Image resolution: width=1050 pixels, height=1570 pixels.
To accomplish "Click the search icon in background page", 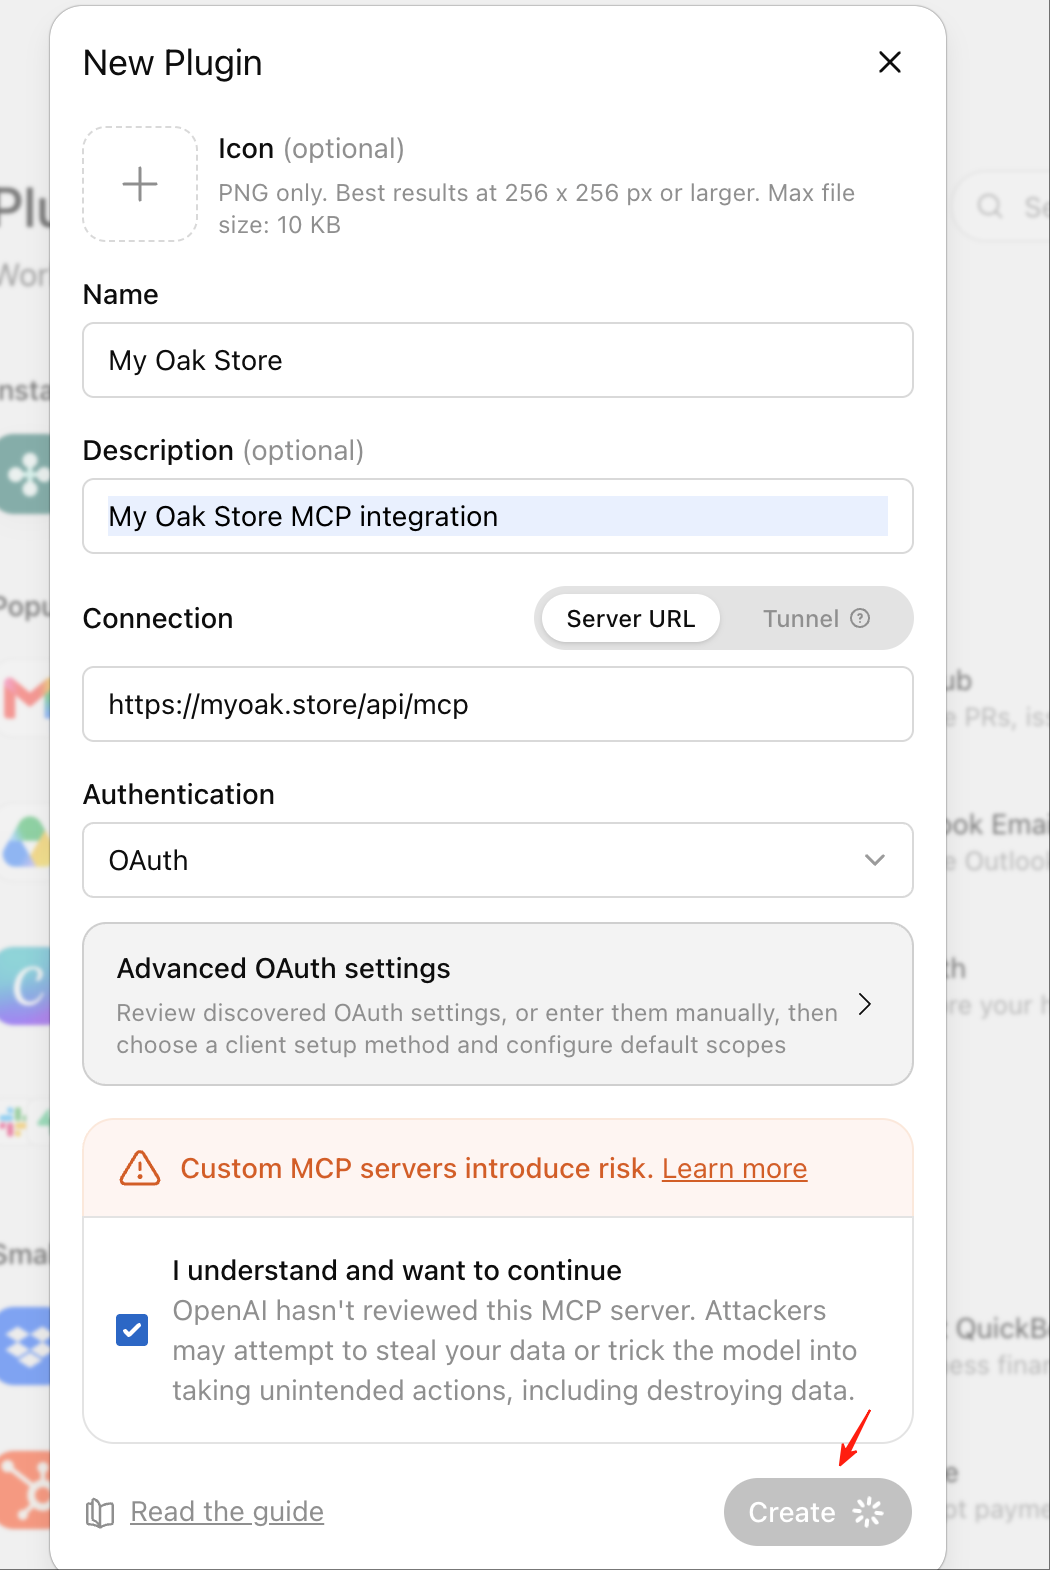I will (x=990, y=206).
